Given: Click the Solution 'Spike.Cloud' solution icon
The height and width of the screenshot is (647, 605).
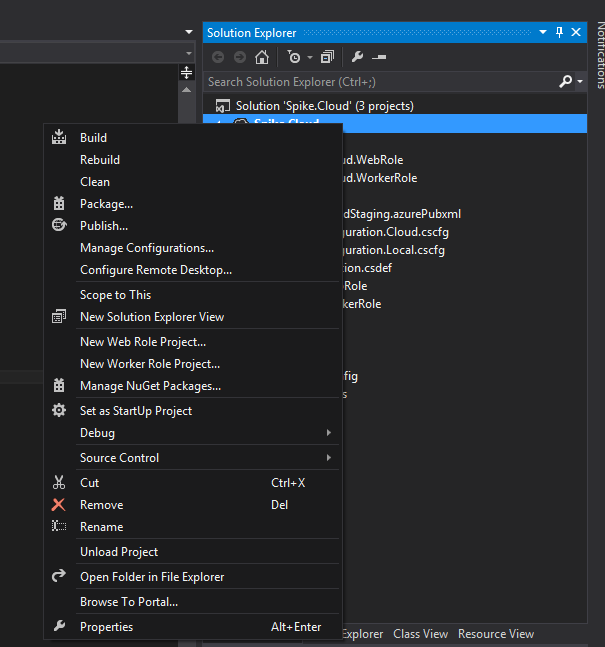Looking at the screenshot, I should click(222, 106).
